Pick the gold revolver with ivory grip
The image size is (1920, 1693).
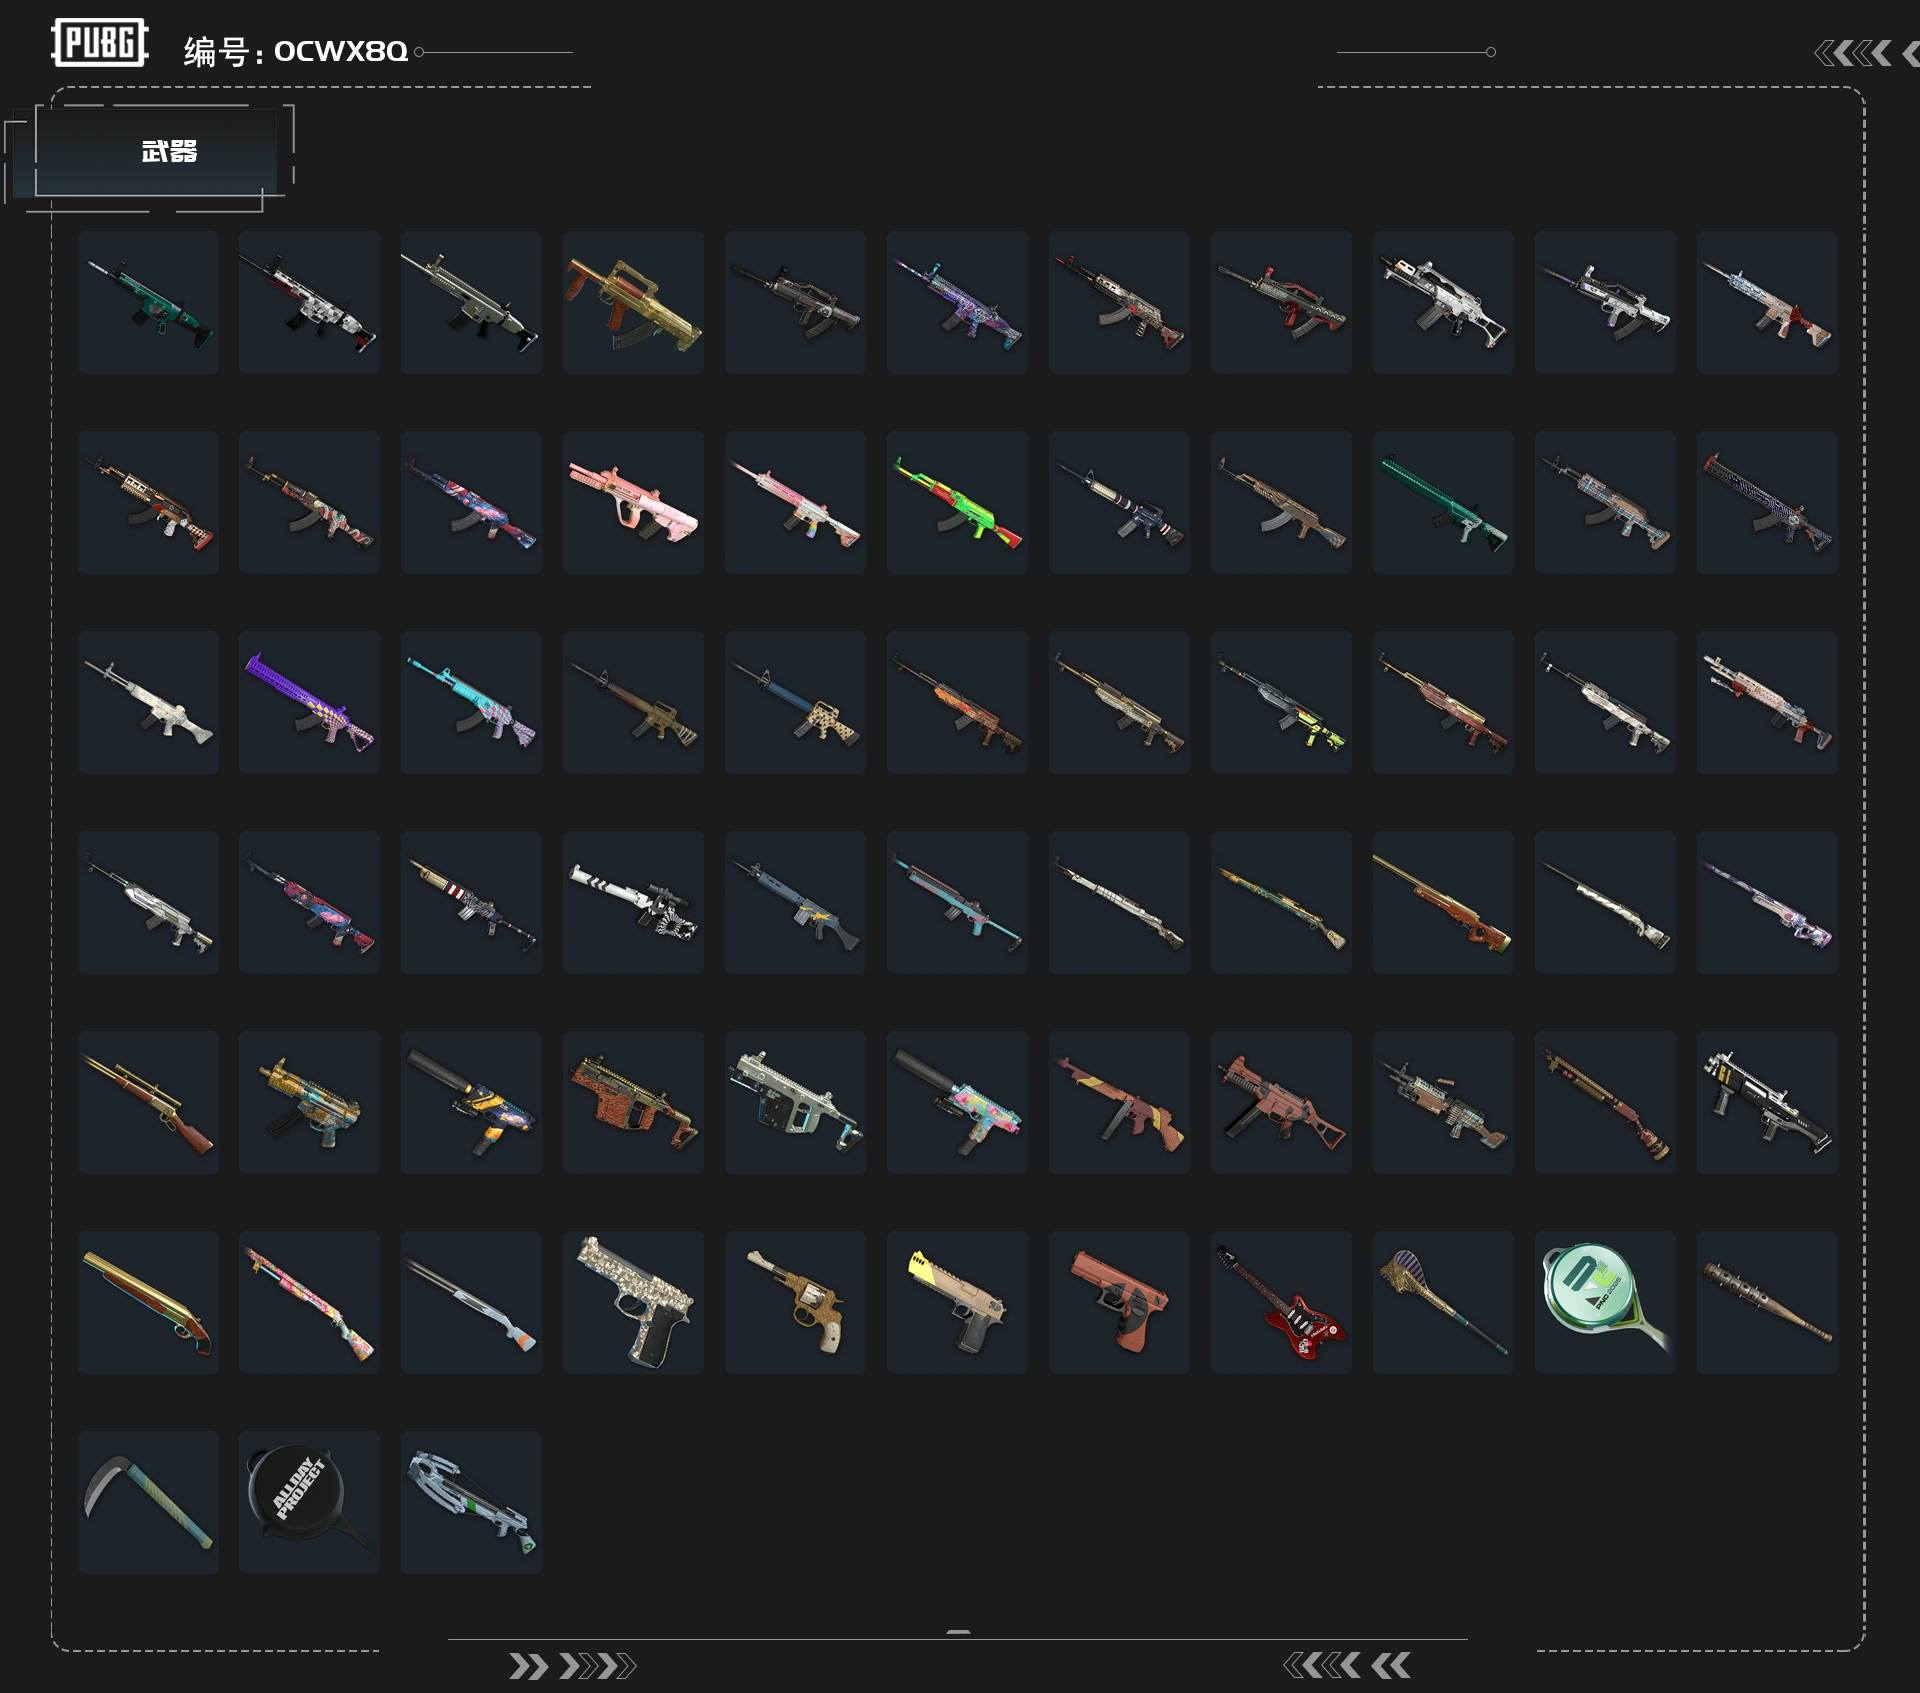click(795, 1302)
